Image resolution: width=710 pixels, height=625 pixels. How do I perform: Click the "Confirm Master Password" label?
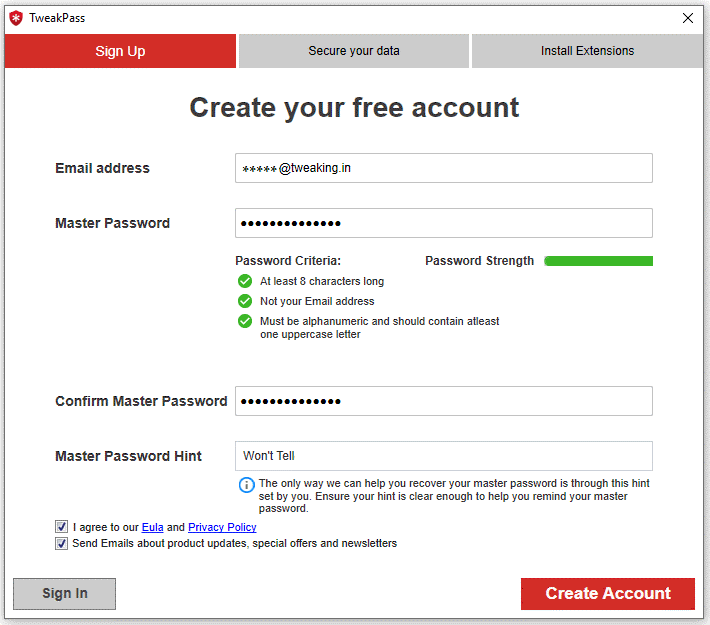[141, 401]
